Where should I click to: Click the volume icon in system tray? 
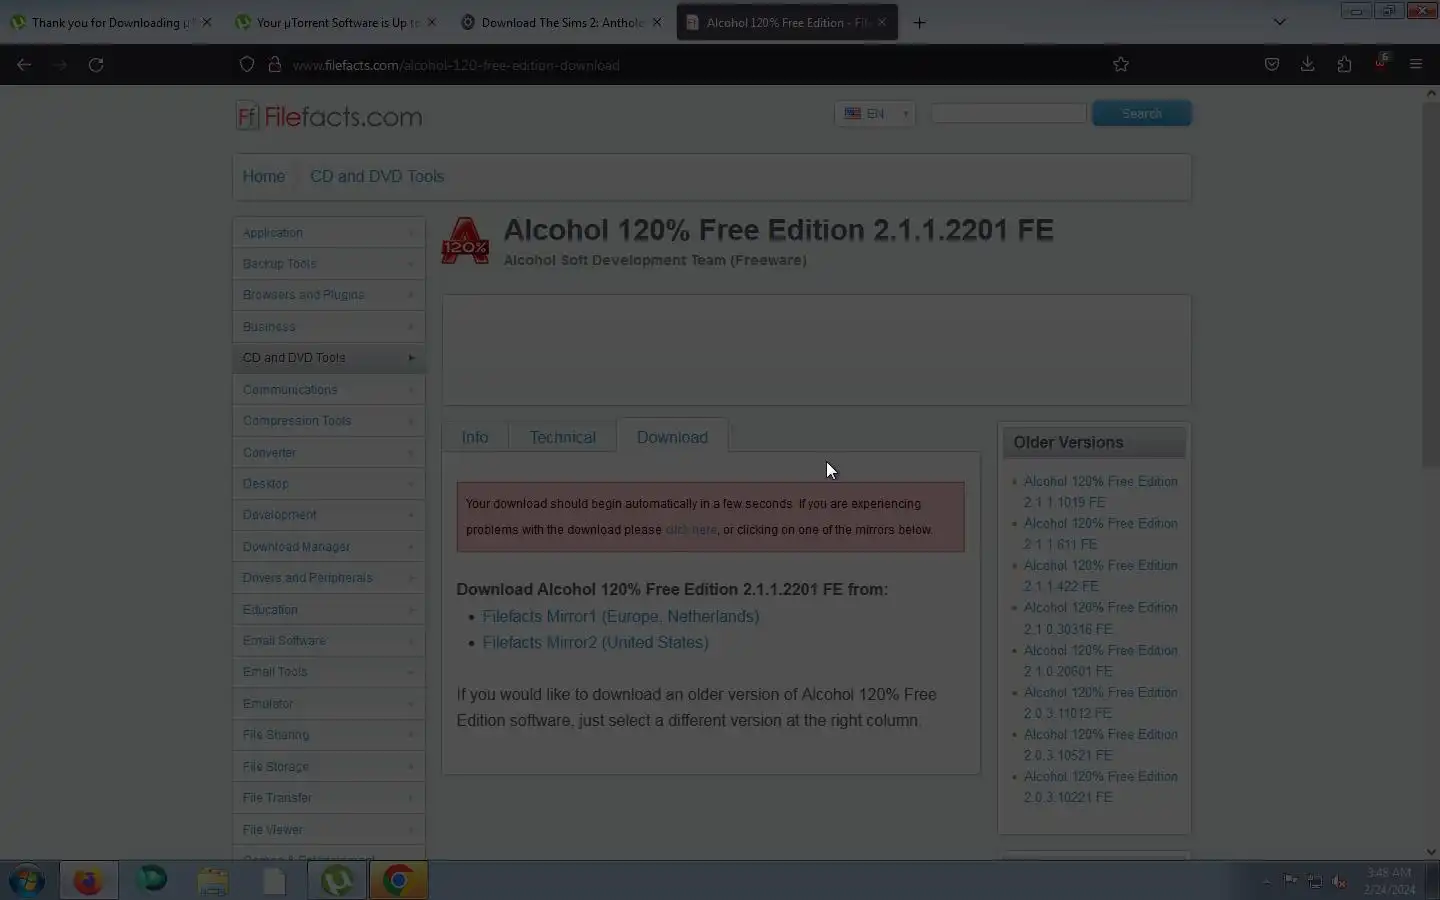point(1339,881)
